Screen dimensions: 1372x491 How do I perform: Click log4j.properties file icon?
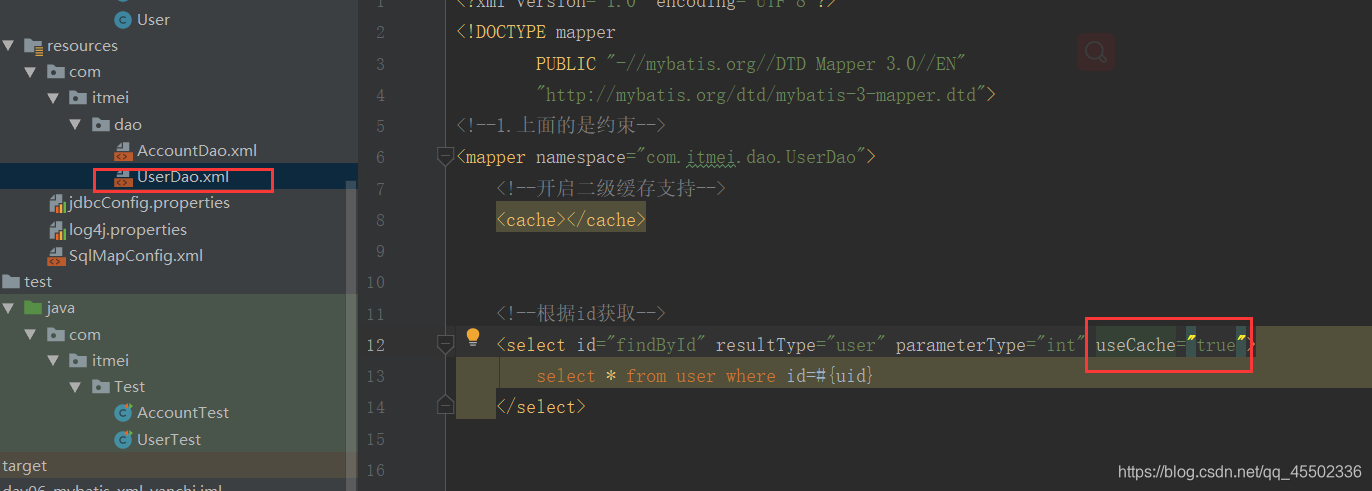57,229
